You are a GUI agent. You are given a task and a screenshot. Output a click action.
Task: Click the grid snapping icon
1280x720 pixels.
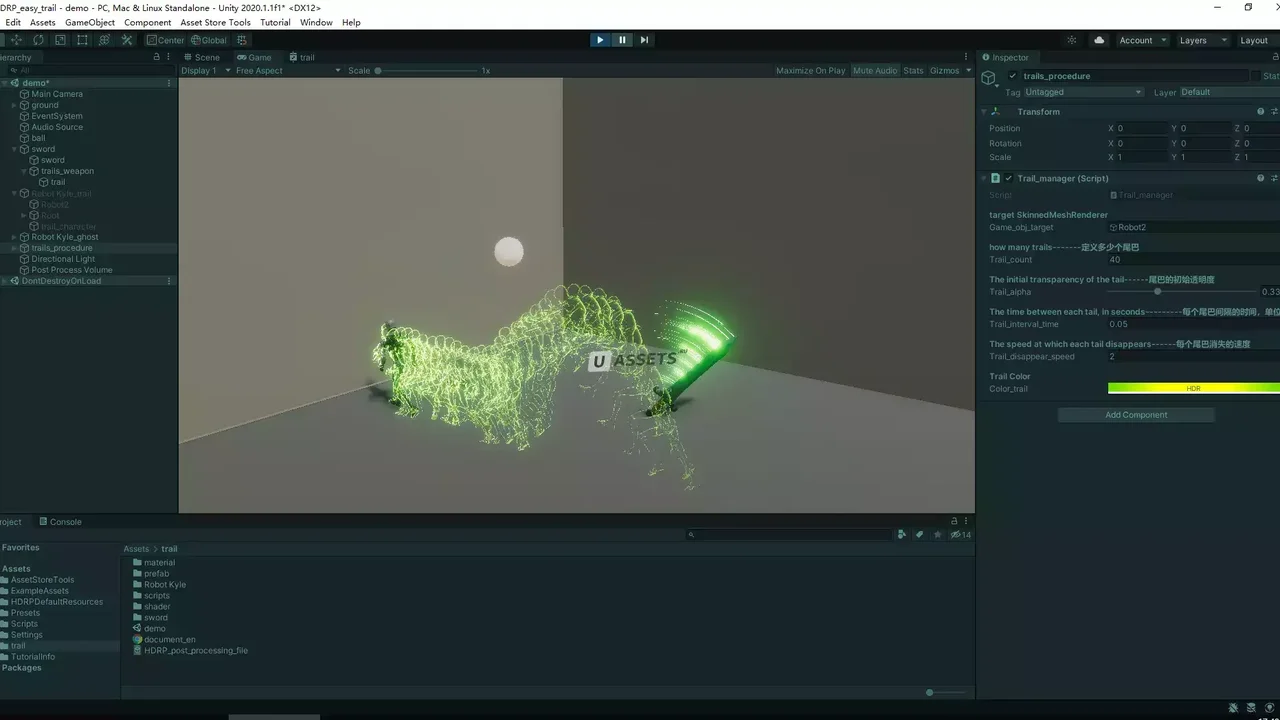tap(242, 40)
